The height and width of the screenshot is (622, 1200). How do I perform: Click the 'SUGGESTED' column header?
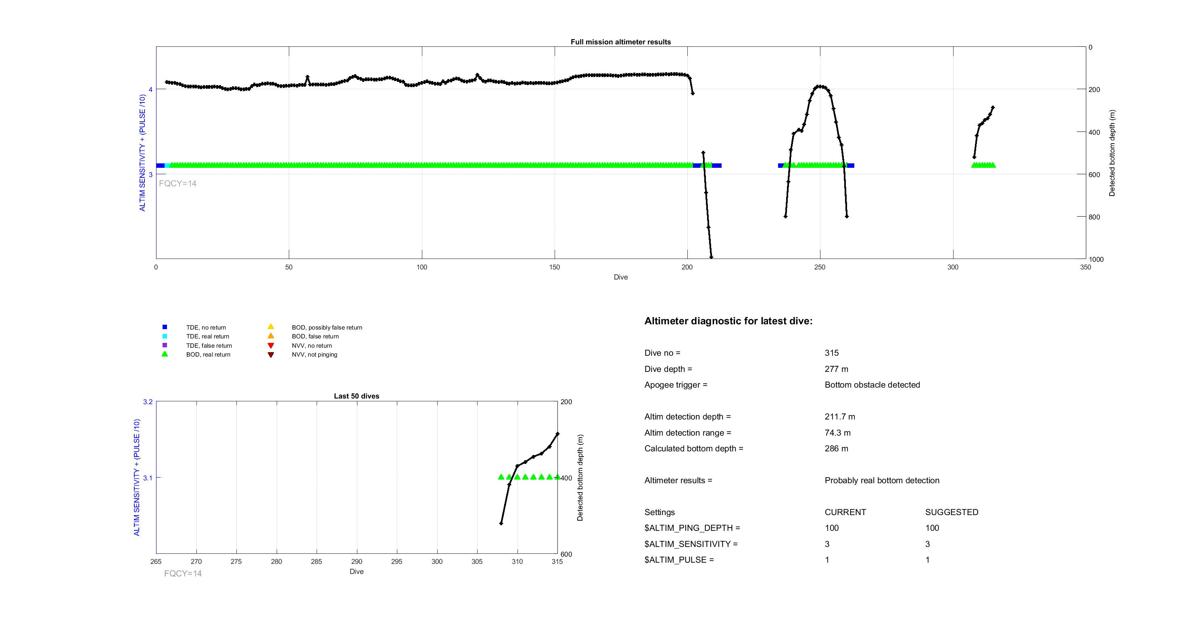click(x=952, y=513)
